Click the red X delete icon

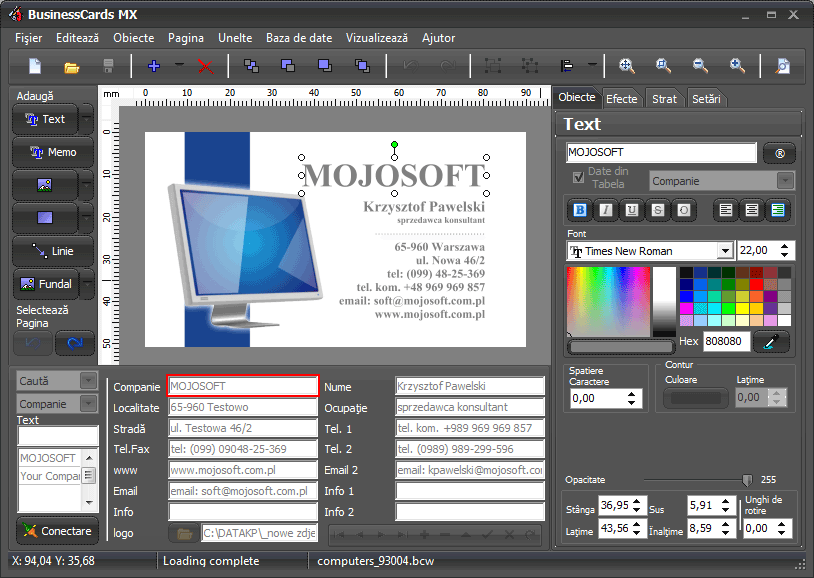point(206,66)
